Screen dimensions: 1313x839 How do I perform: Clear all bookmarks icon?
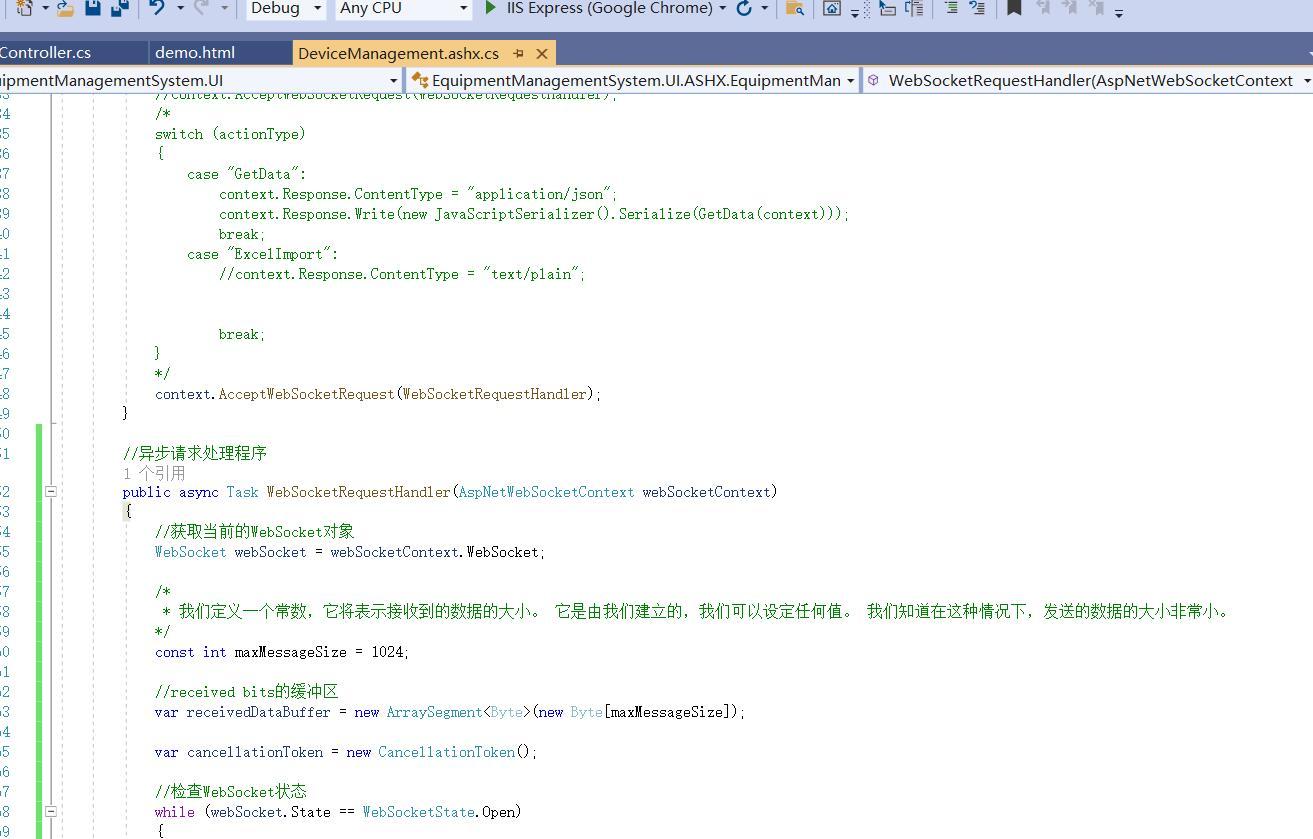1096,8
